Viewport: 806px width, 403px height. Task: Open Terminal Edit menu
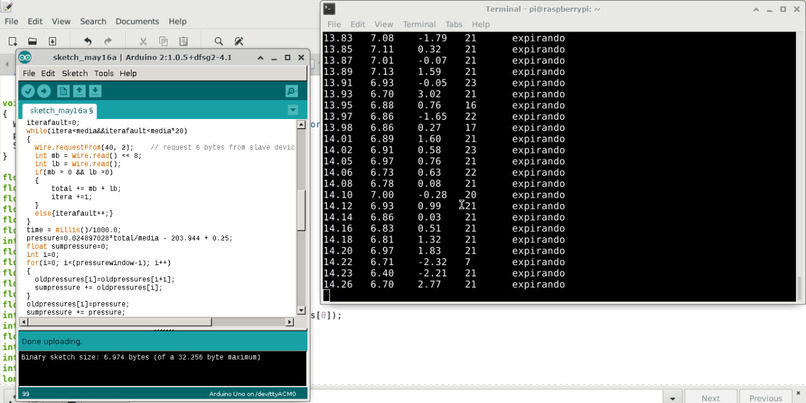[x=358, y=24]
